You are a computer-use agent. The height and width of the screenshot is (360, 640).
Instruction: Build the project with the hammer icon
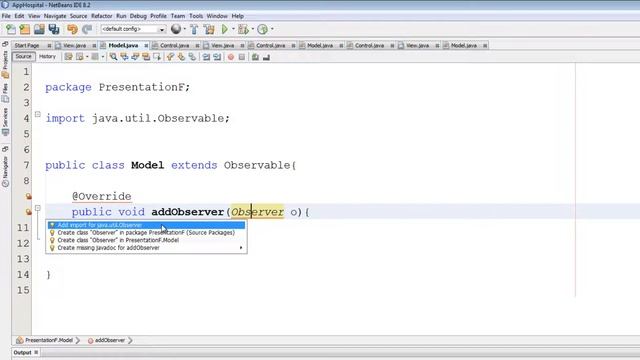coord(194,29)
